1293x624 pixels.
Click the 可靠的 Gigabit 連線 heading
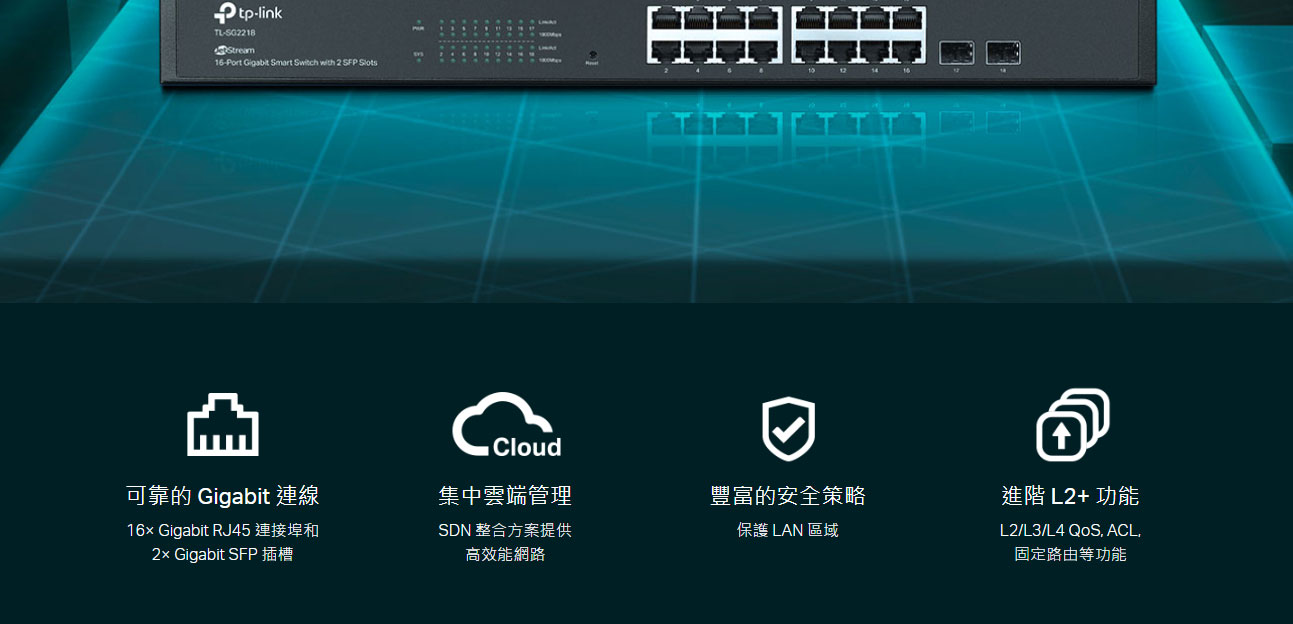(223, 496)
